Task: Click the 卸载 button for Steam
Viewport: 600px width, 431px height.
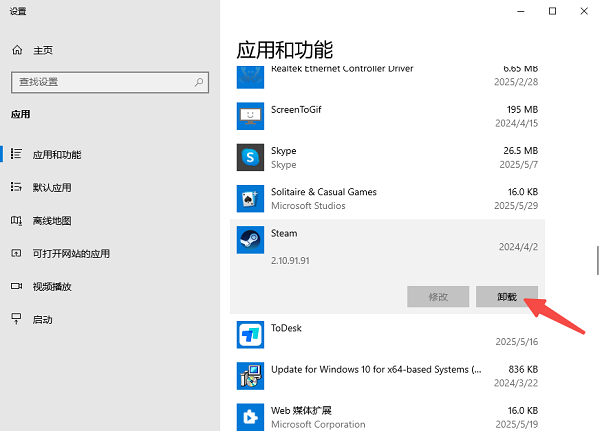Action: [507, 296]
